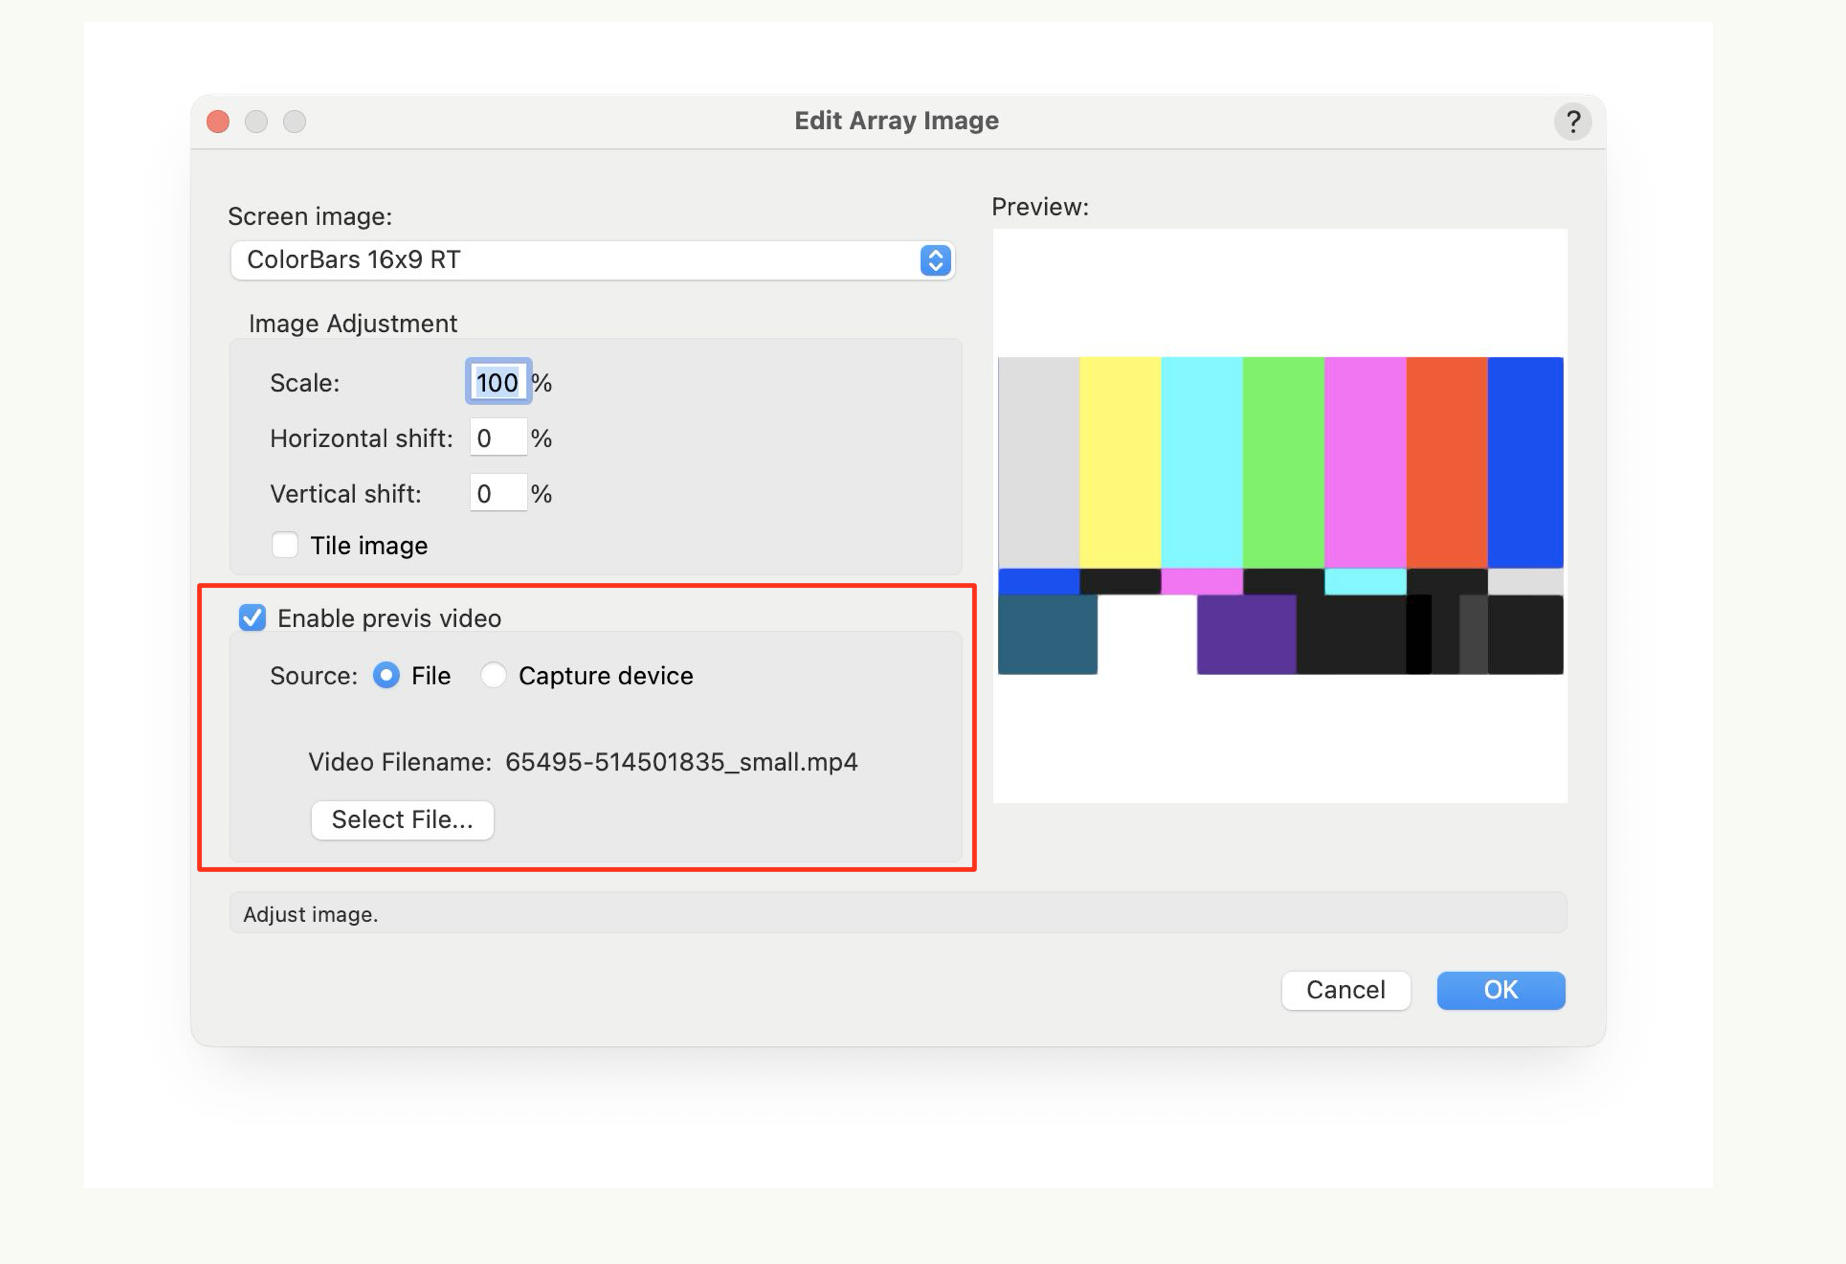This screenshot has height=1264, width=1846.
Task: Click the Edit Array Image title bar
Action: pyautogui.click(x=897, y=120)
